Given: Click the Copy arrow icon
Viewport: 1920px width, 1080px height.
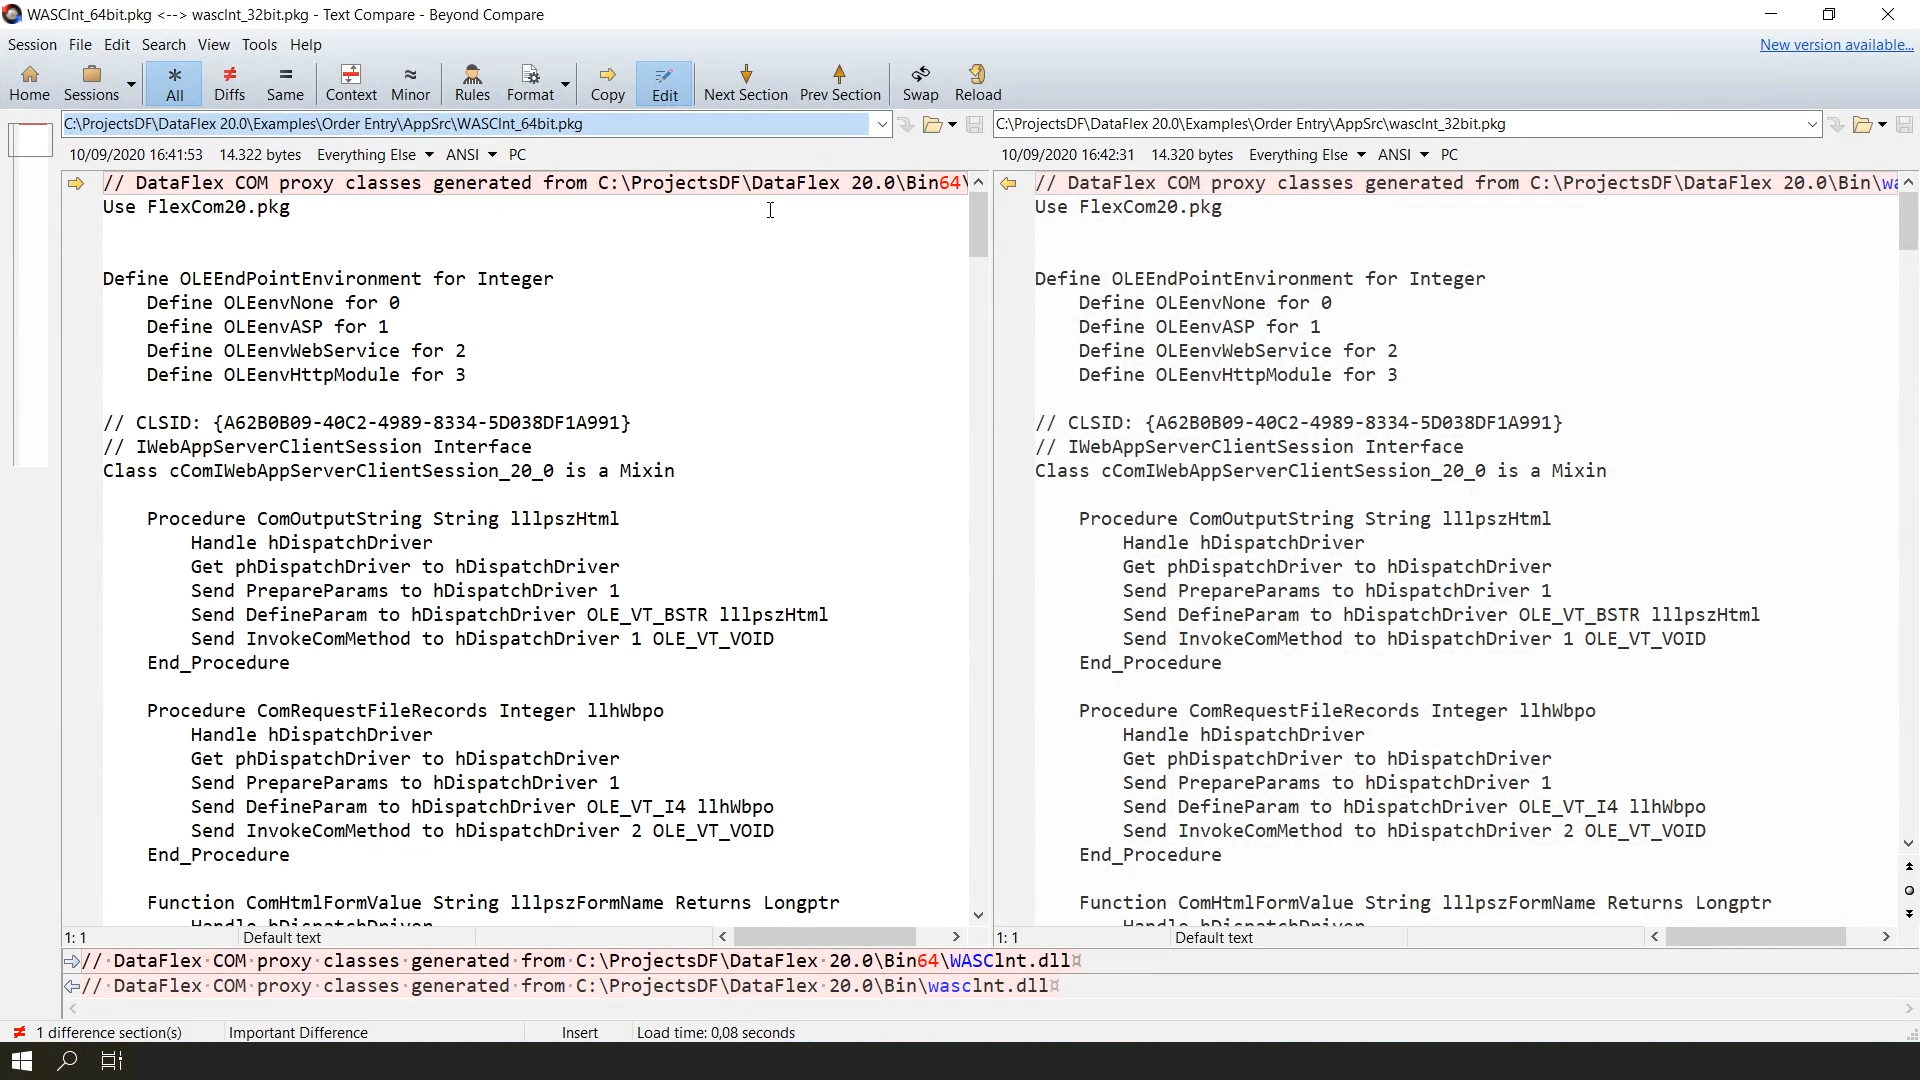Looking at the screenshot, I should (x=607, y=83).
